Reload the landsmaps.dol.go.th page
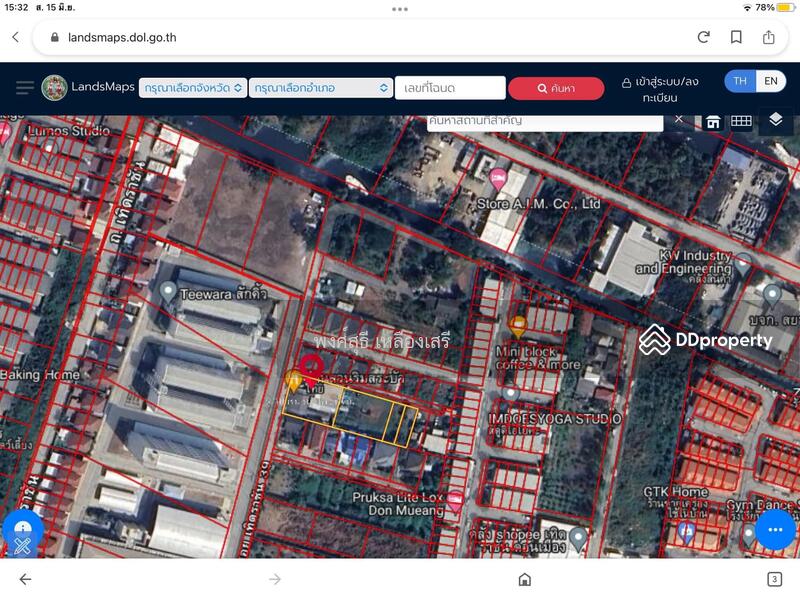This screenshot has width=800, height=600. pyautogui.click(x=704, y=37)
